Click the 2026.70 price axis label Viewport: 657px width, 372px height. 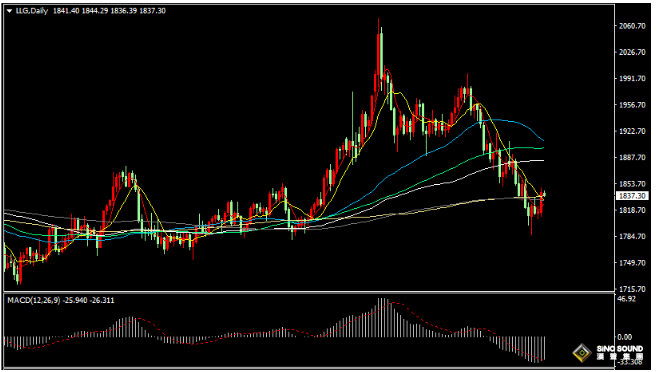pyautogui.click(x=632, y=52)
